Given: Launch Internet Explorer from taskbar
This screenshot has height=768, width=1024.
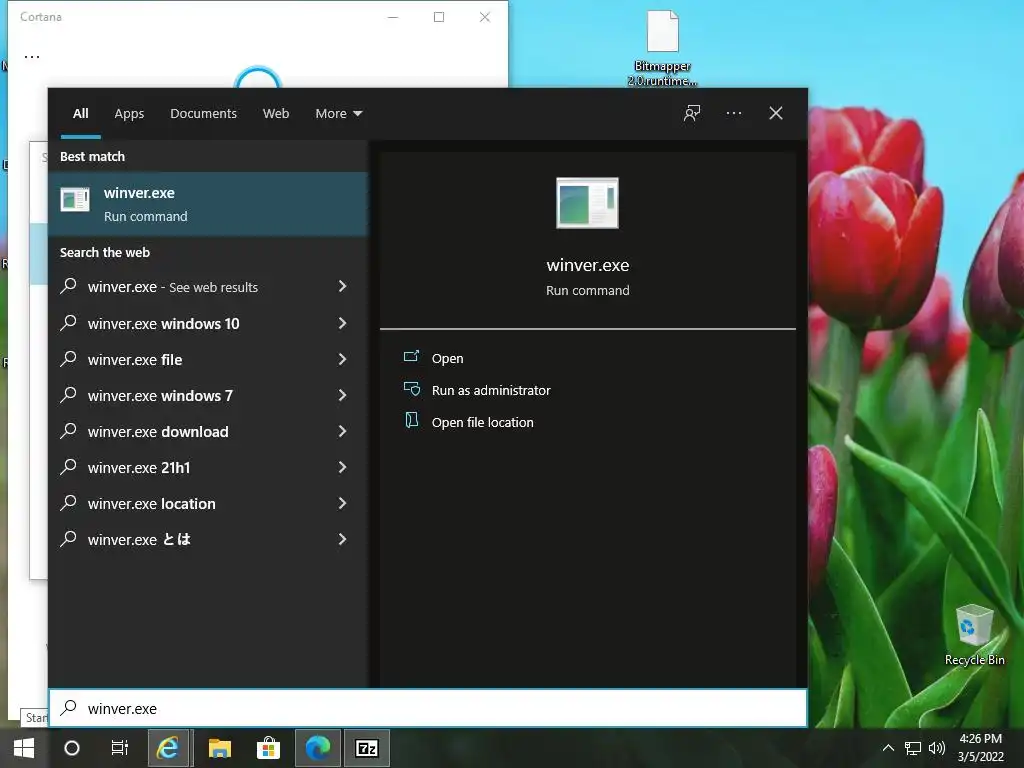Looking at the screenshot, I should (x=168, y=748).
